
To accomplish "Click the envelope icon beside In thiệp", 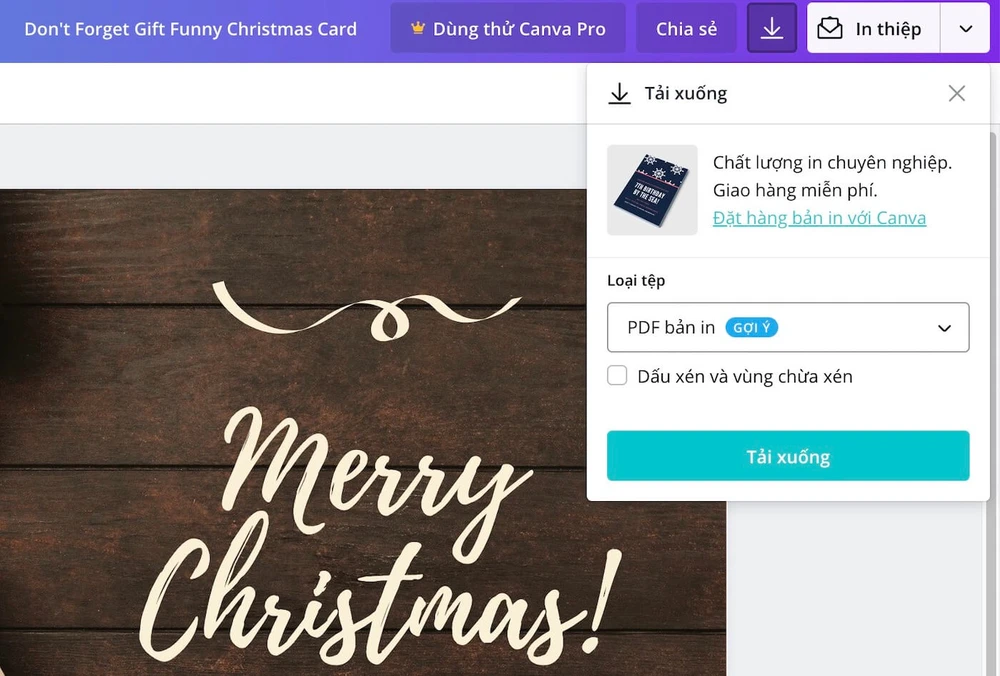I will (831, 29).
